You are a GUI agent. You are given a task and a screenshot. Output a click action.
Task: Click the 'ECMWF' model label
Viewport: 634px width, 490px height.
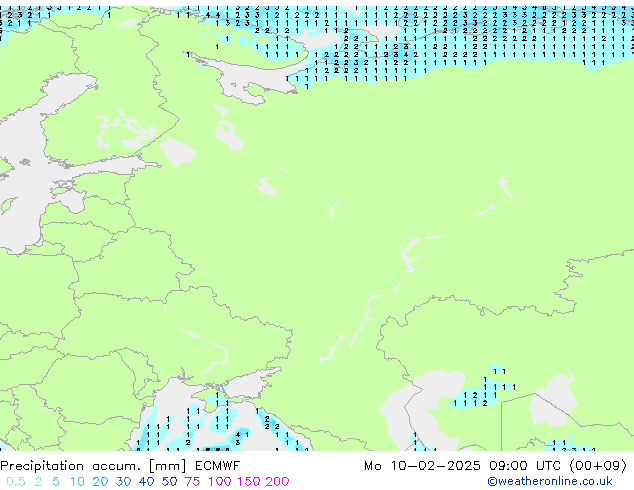coord(218,466)
